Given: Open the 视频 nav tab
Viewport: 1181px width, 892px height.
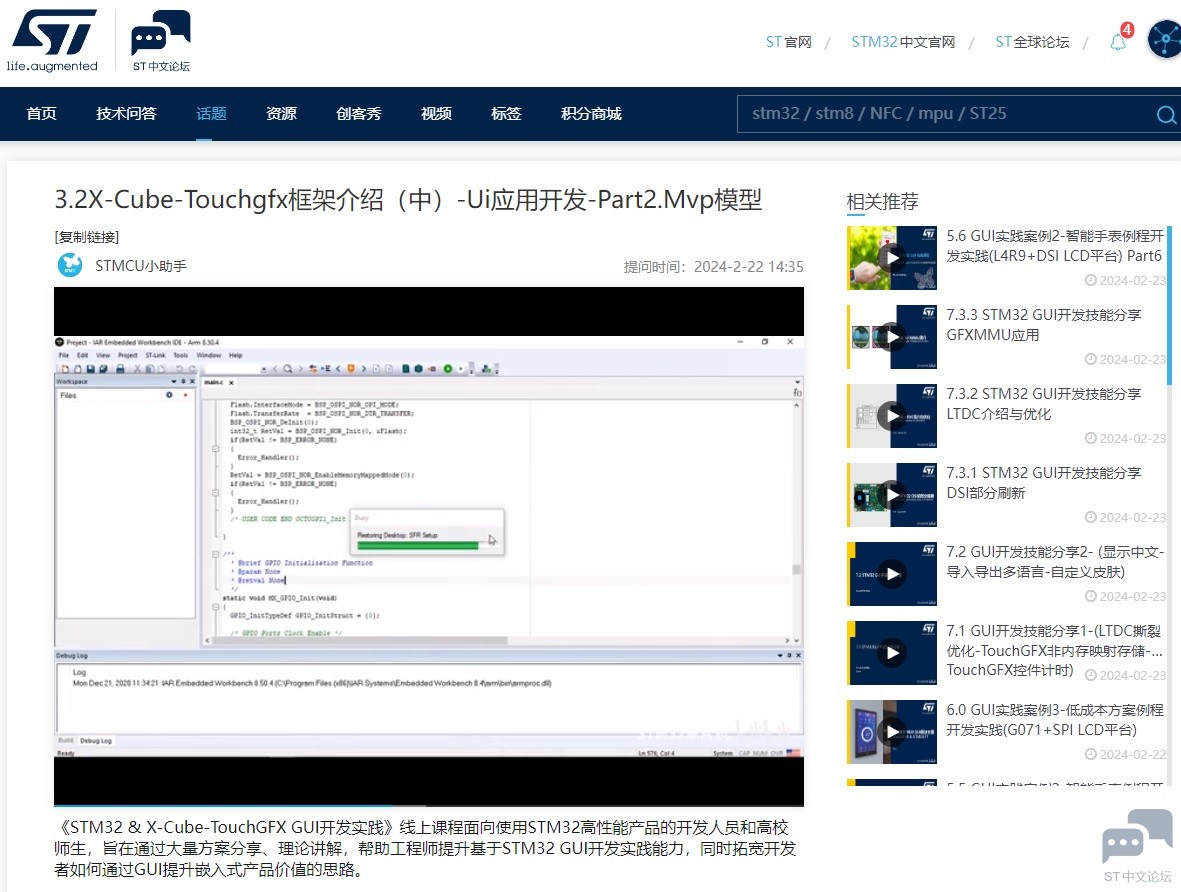Looking at the screenshot, I should pyautogui.click(x=436, y=114).
